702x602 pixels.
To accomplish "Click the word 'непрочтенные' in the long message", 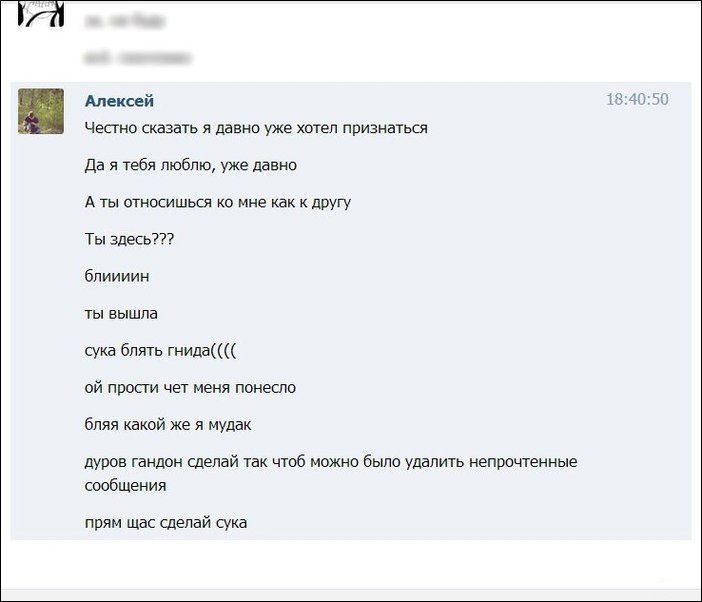I will 523,462.
